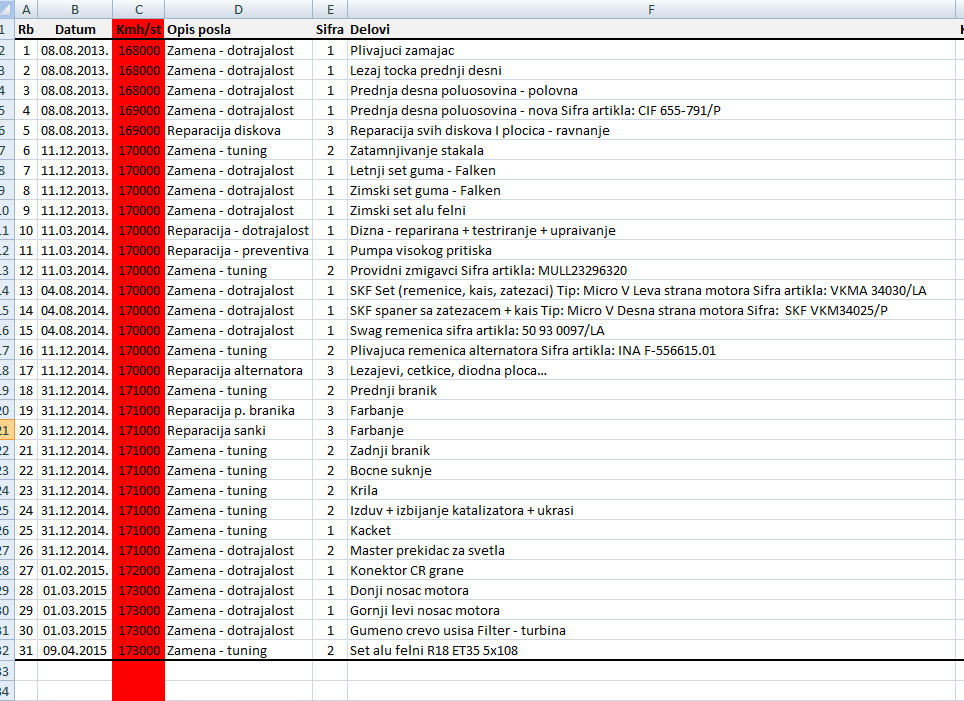Select cell 'Zimski set guma - Falken'
This screenshot has width=964, height=701.
(x=651, y=190)
